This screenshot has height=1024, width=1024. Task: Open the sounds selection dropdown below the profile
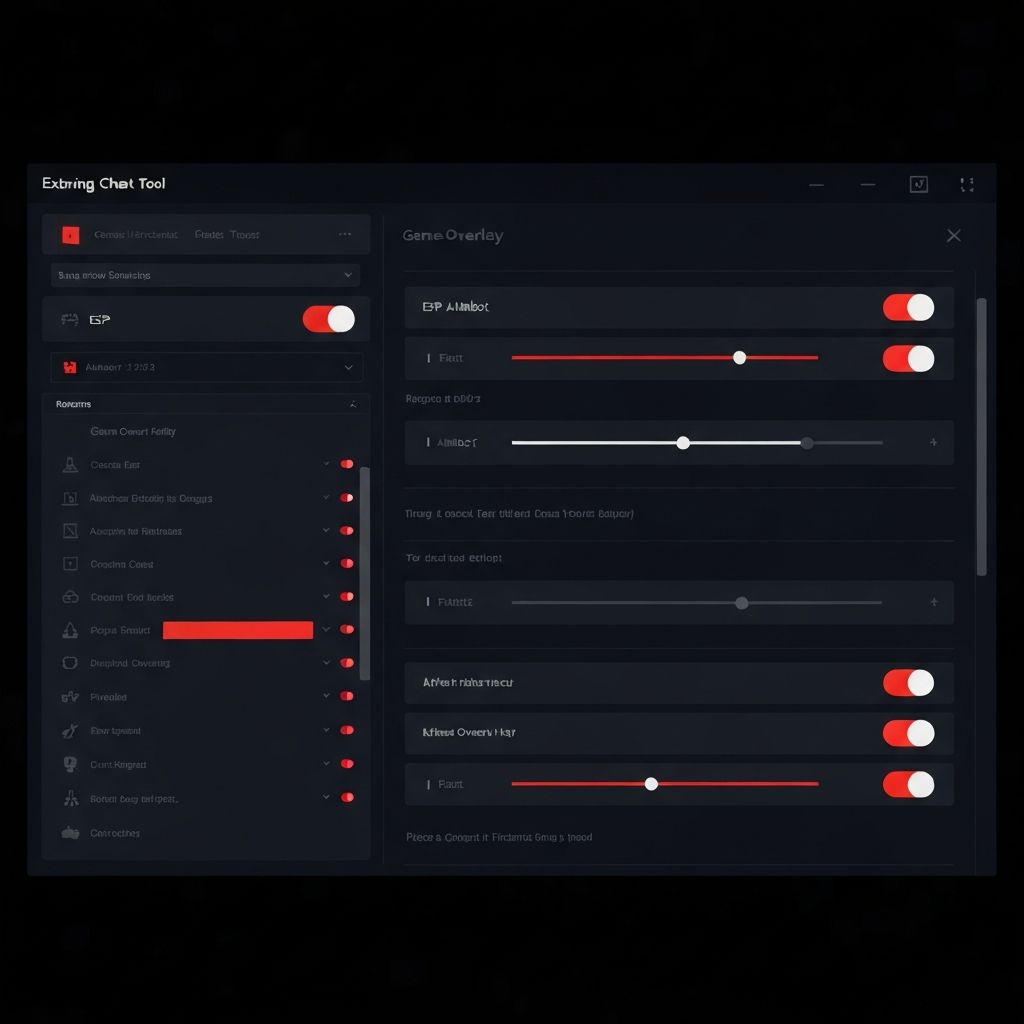(205, 274)
